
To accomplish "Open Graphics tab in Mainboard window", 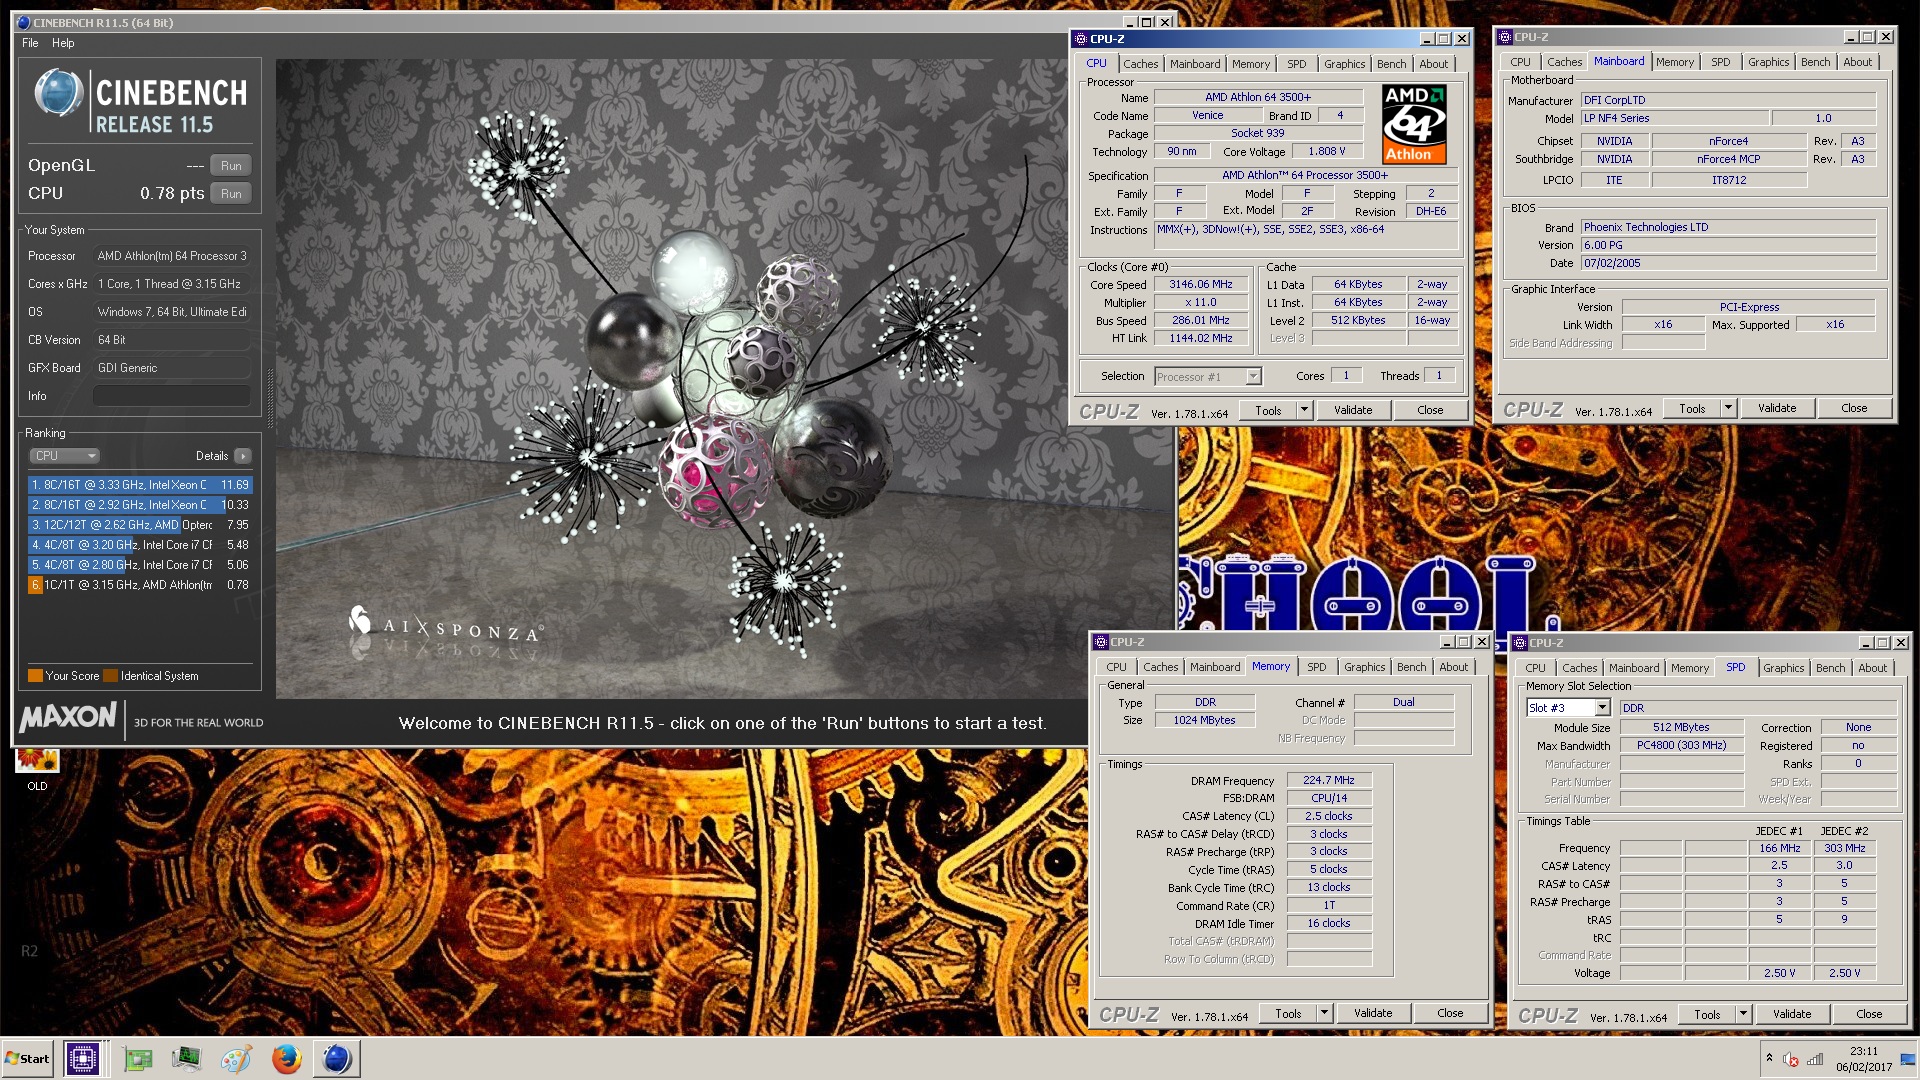I will click(1768, 62).
